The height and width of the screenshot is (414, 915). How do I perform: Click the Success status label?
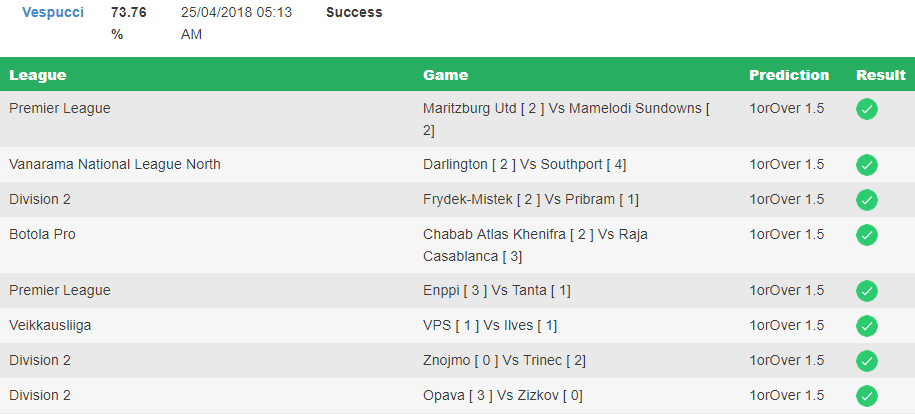click(x=354, y=12)
